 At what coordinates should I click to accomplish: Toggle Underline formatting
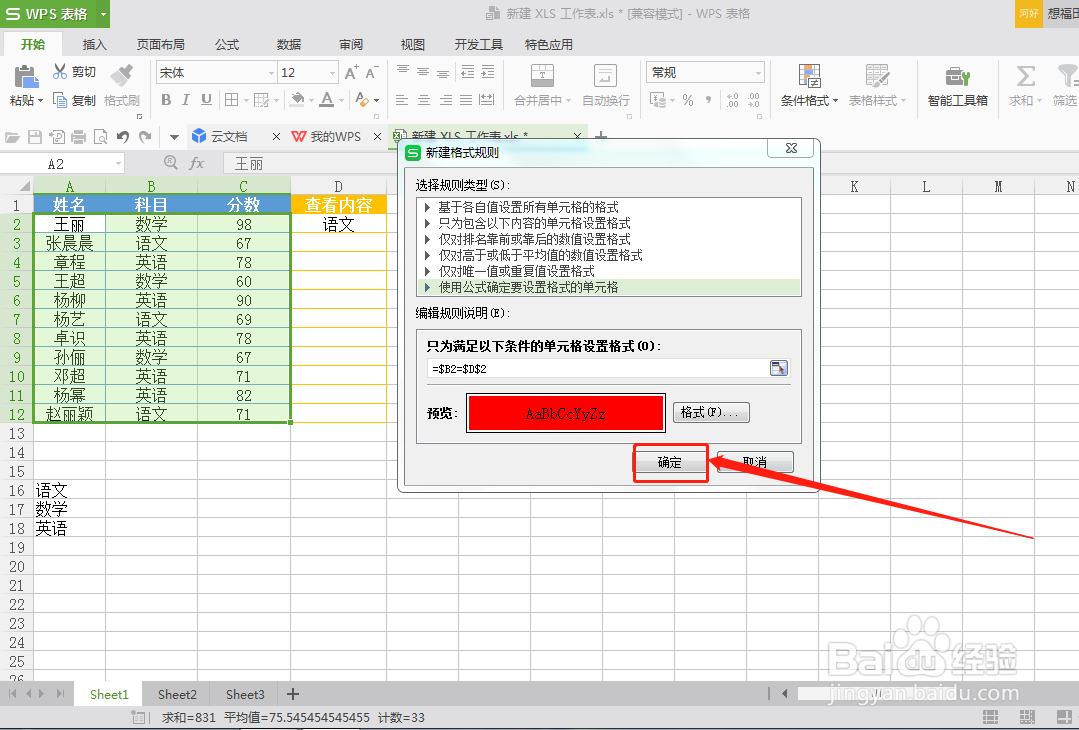206,100
